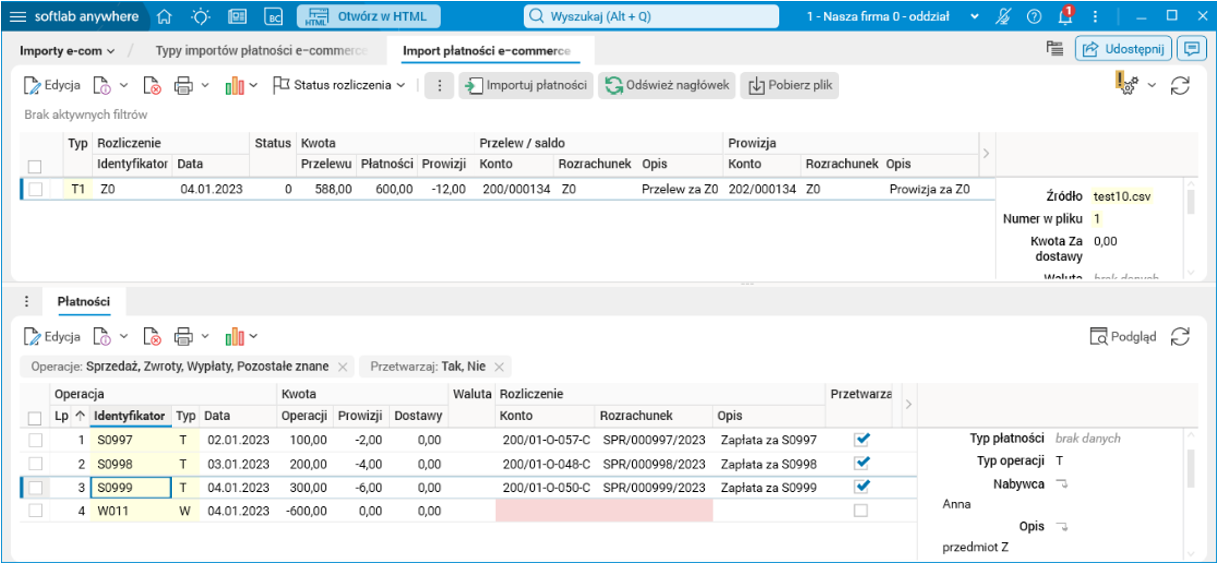Click the Odśwież nagłówek button
The width and height of the screenshot is (1218, 563).
click(667, 86)
